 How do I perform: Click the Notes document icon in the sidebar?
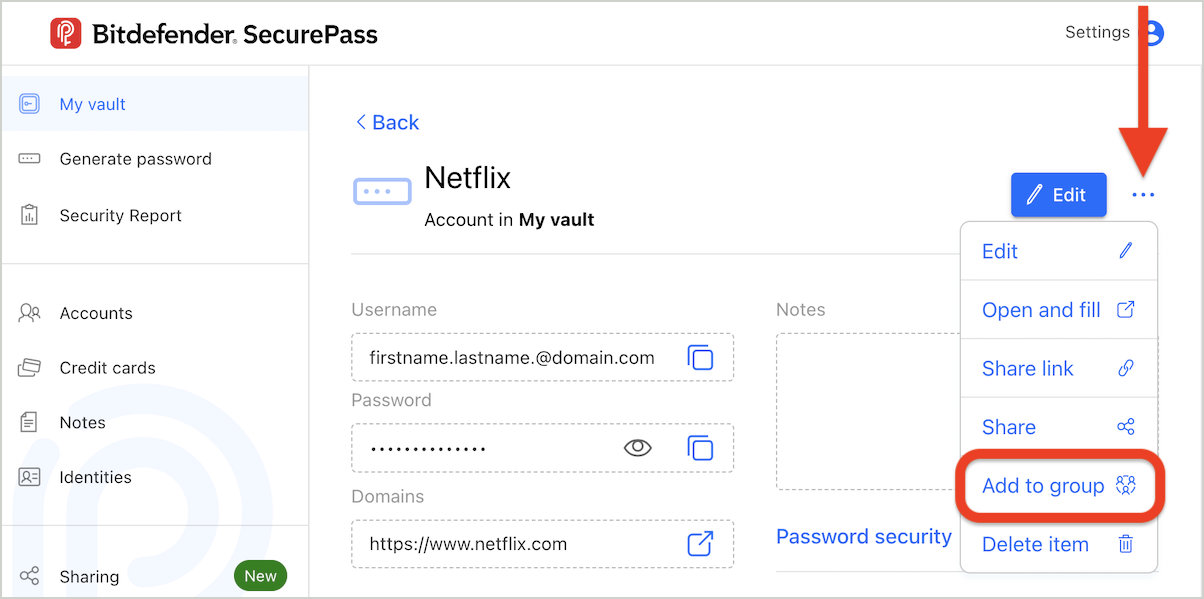point(29,422)
